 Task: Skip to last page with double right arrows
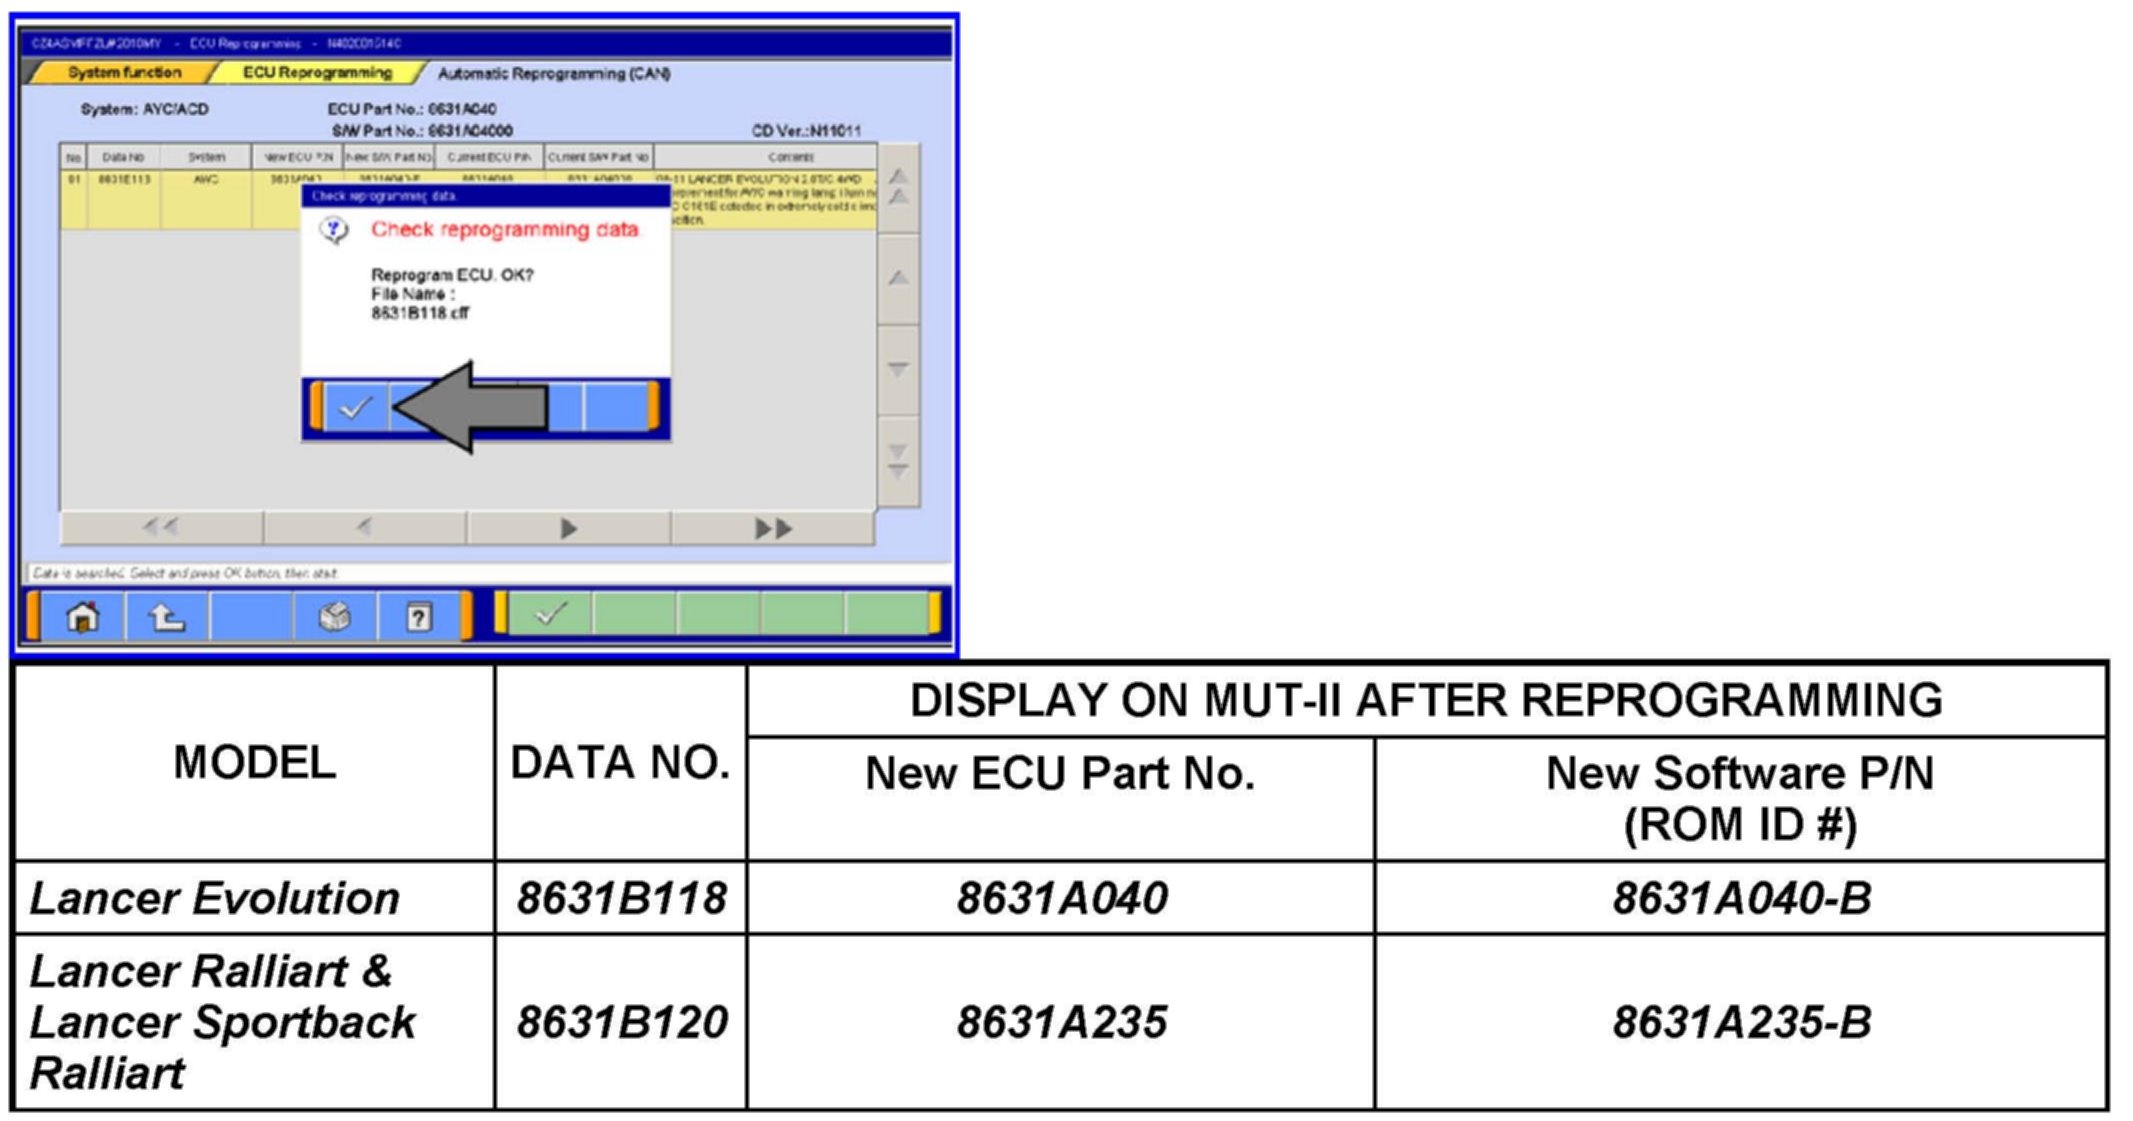(x=772, y=528)
